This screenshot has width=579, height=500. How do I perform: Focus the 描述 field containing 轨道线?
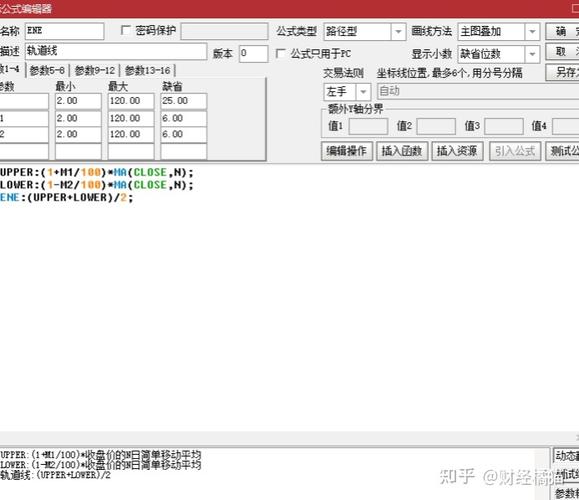tap(116, 51)
